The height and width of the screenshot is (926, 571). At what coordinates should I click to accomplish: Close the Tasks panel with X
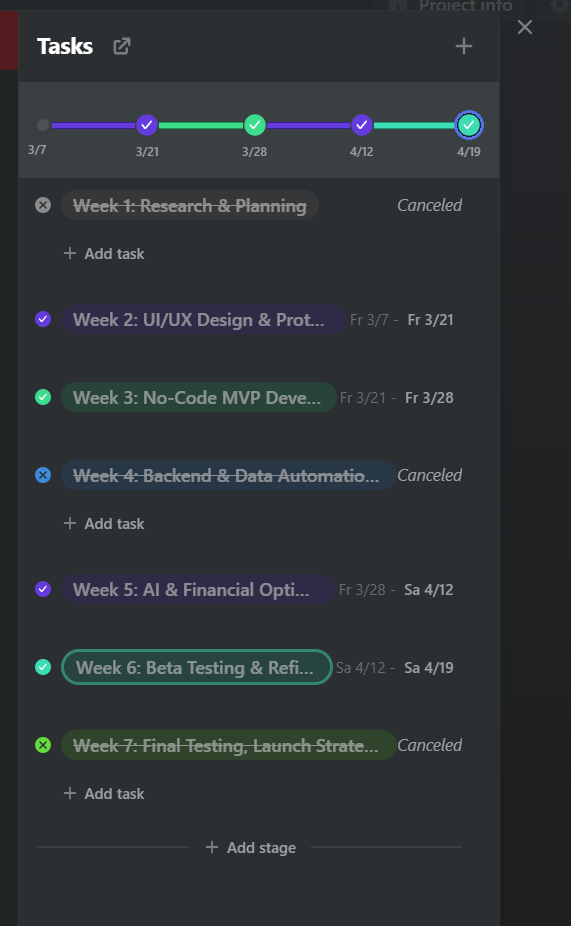coord(525,27)
